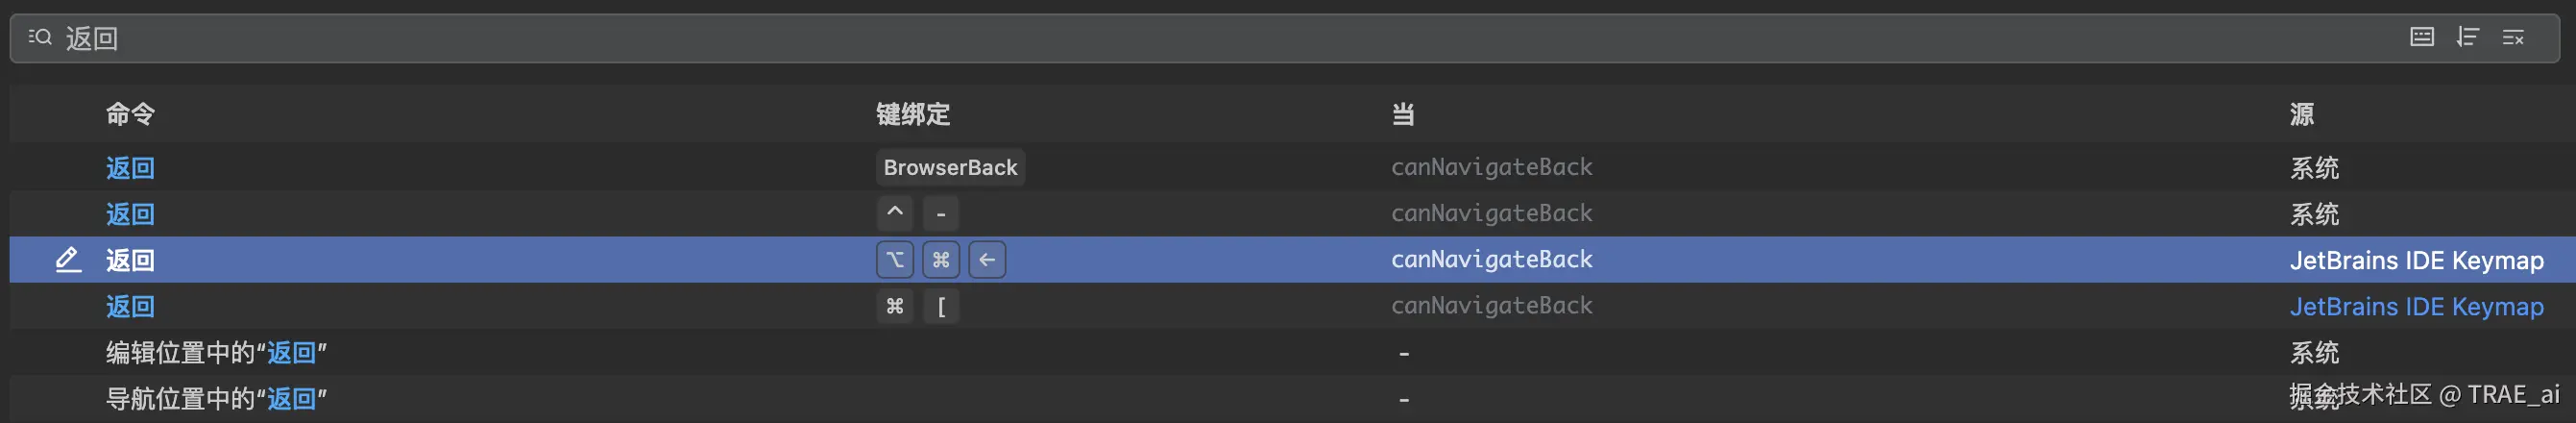Click the Option key symbol chip
Screen dimensions: 2576x423
tap(895, 260)
